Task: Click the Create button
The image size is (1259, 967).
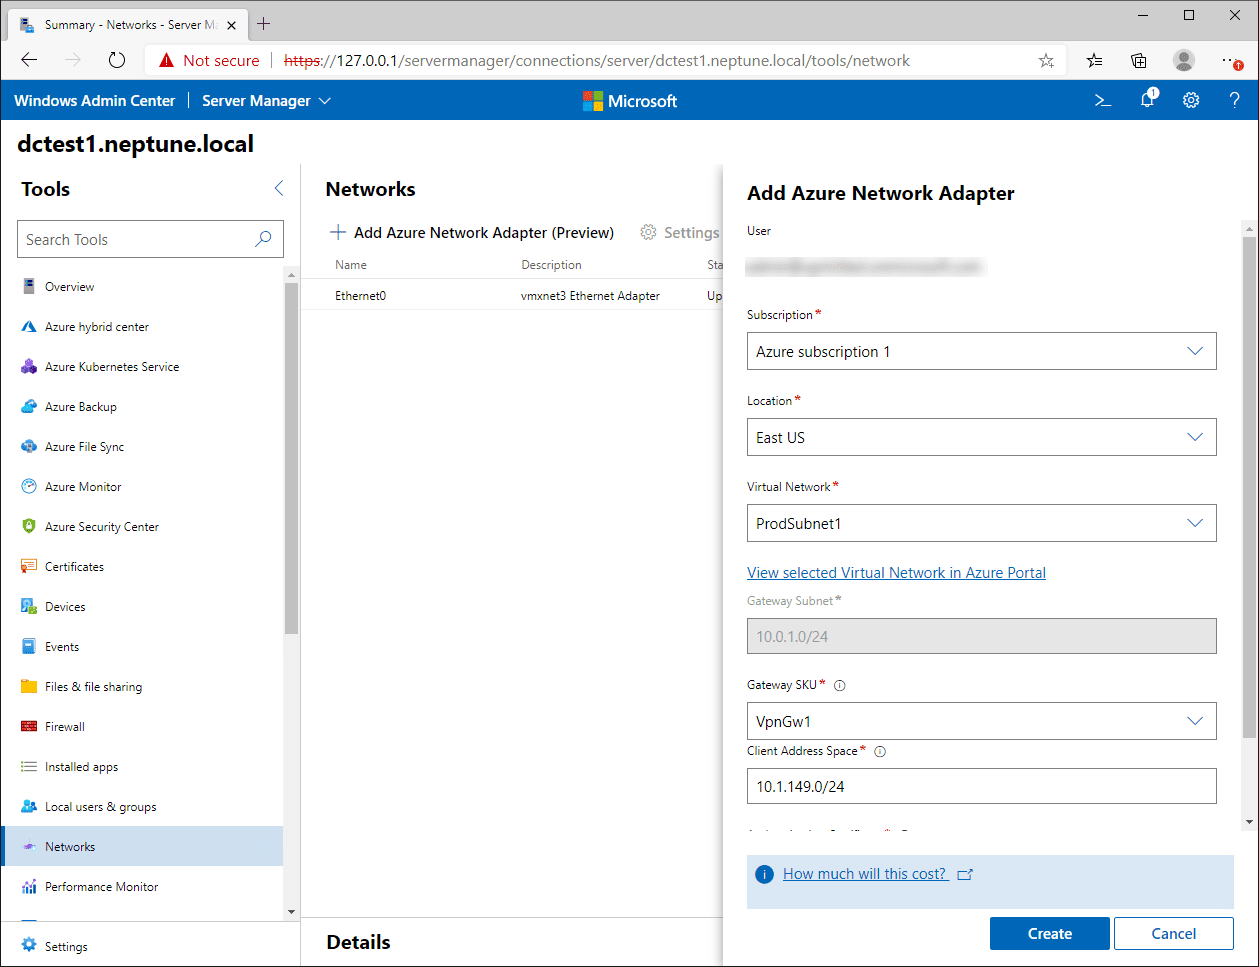Action: pos(1049,933)
